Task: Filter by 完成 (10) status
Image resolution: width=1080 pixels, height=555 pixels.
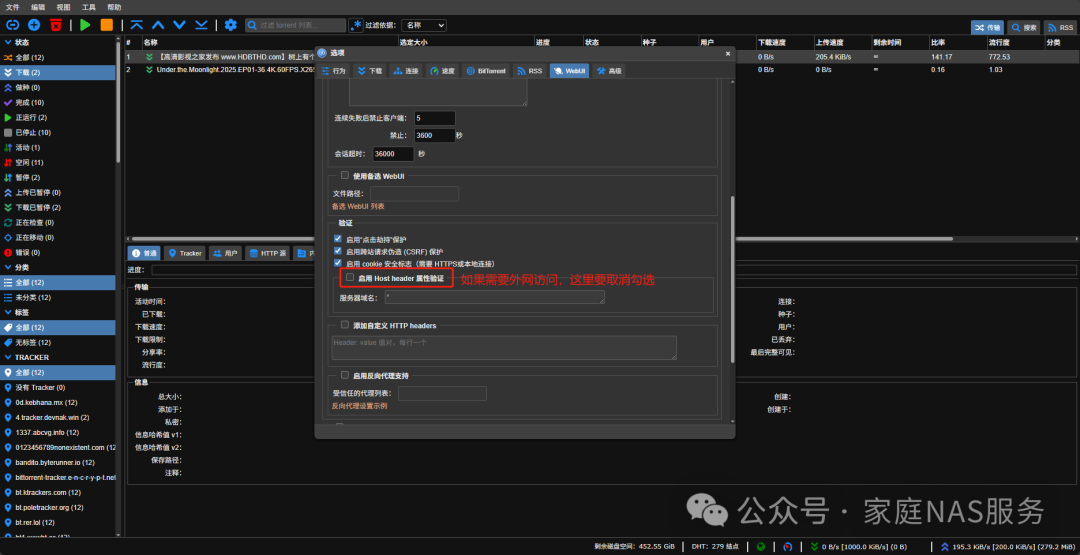Action: pos(57,103)
